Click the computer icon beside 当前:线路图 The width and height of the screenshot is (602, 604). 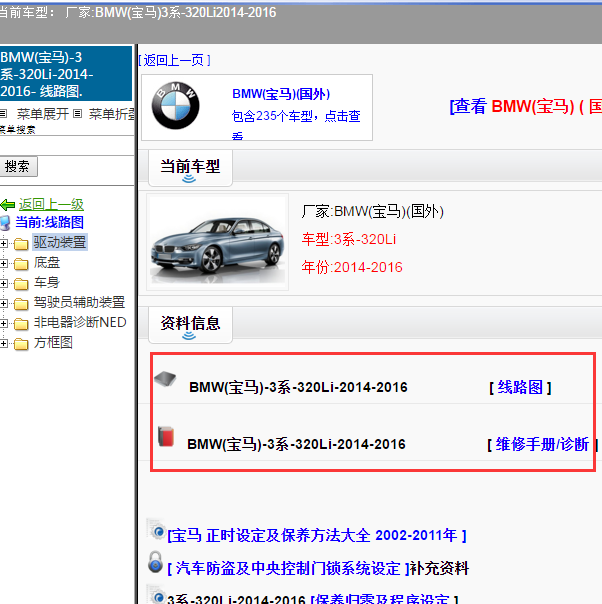(x=5, y=223)
